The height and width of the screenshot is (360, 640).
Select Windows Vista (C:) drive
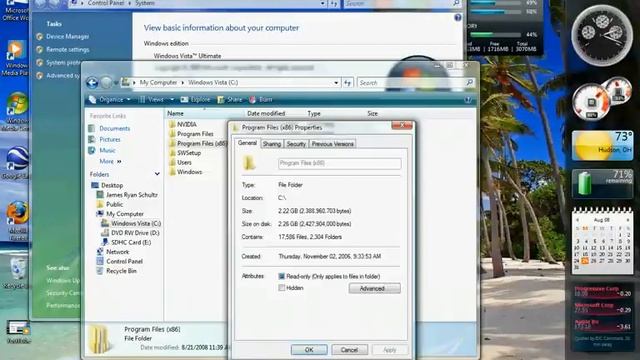pos(131,224)
